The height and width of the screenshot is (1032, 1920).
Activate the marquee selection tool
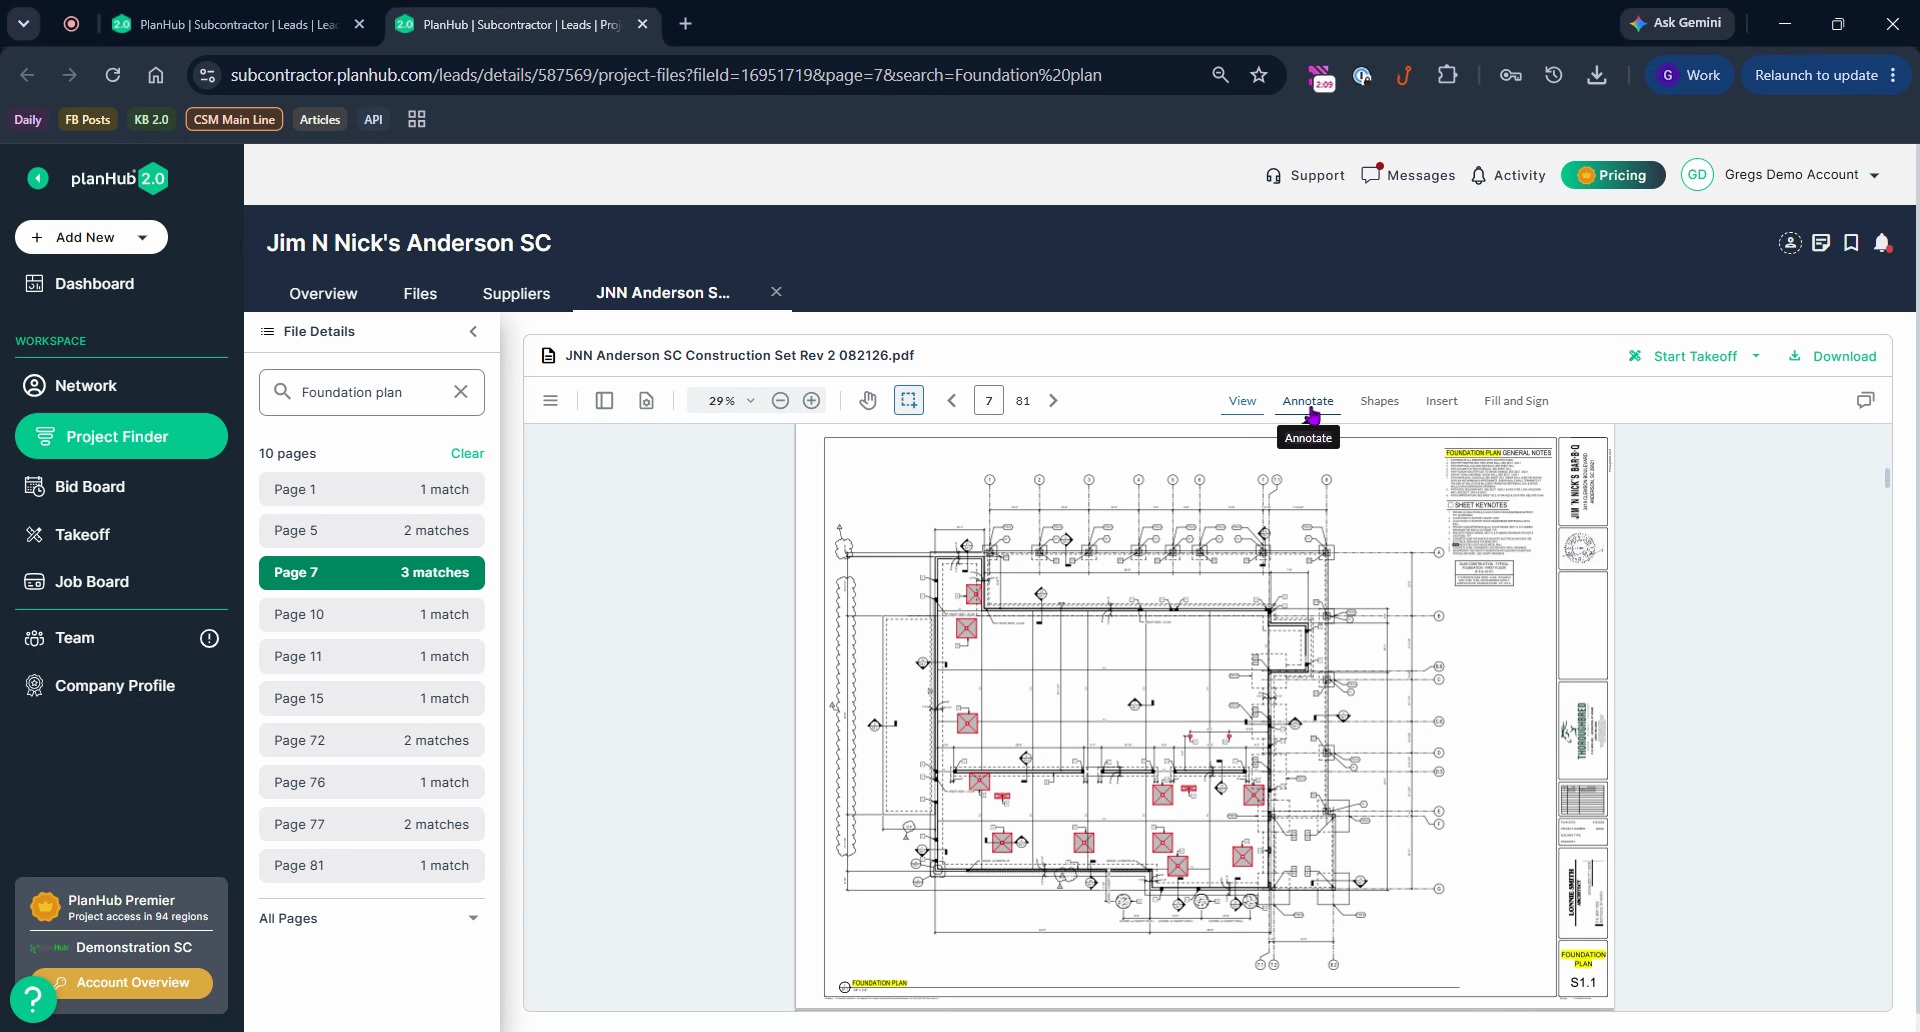908,400
